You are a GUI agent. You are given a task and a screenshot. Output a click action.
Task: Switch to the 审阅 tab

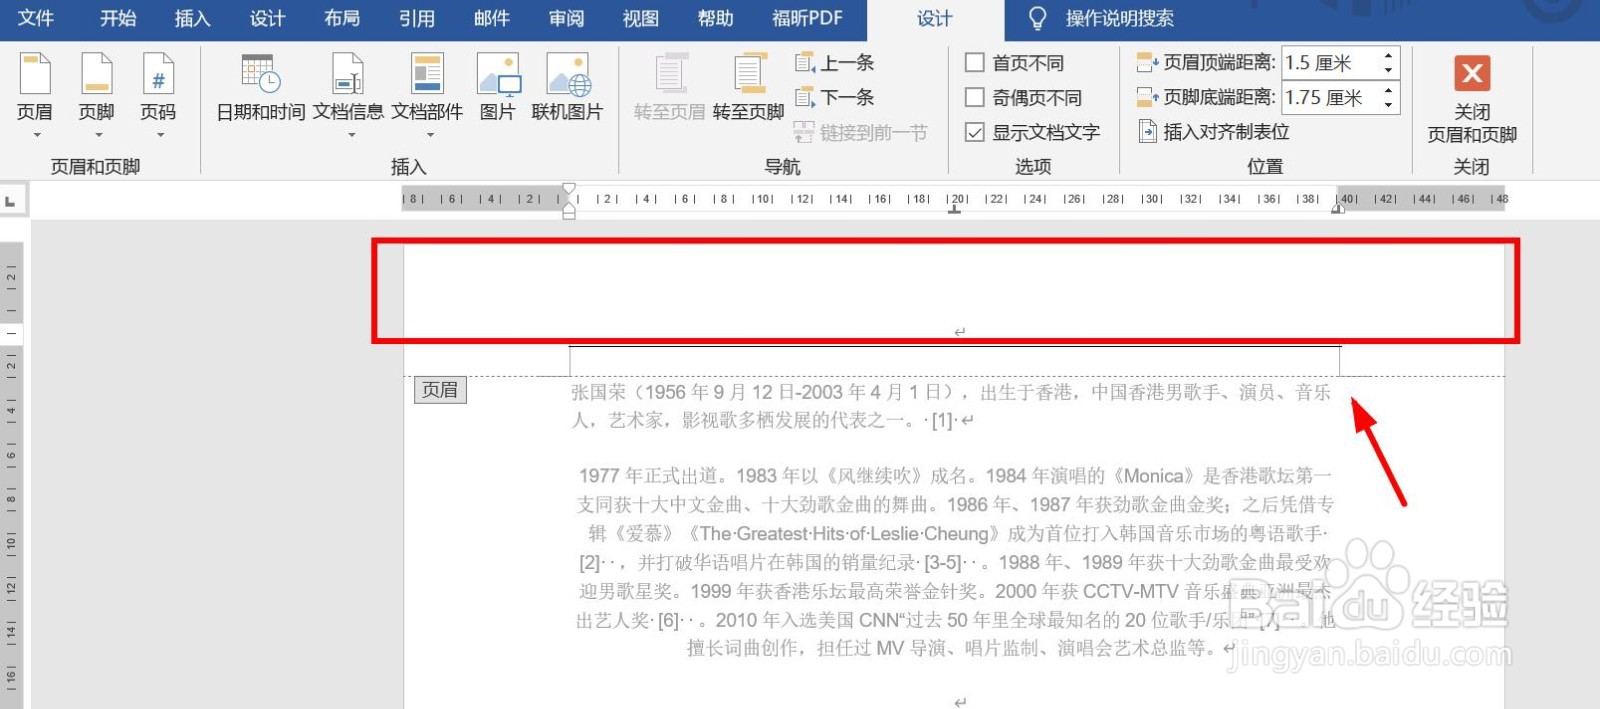[567, 18]
